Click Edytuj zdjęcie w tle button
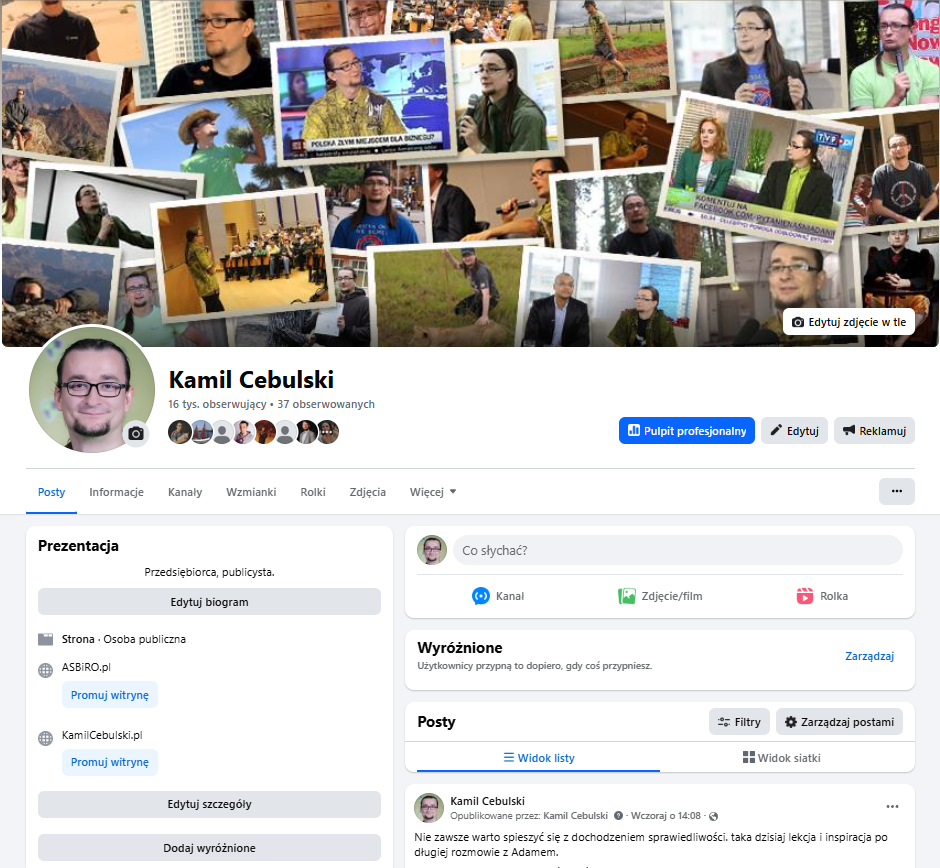The width and height of the screenshot is (940, 868). pos(848,322)
